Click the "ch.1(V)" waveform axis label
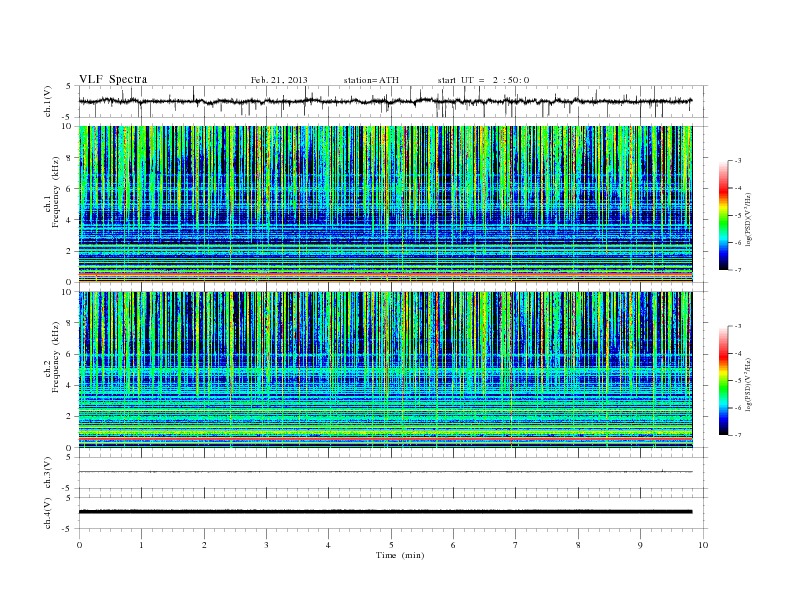Screen dimensions: 792x612 [x=48, y=102]
